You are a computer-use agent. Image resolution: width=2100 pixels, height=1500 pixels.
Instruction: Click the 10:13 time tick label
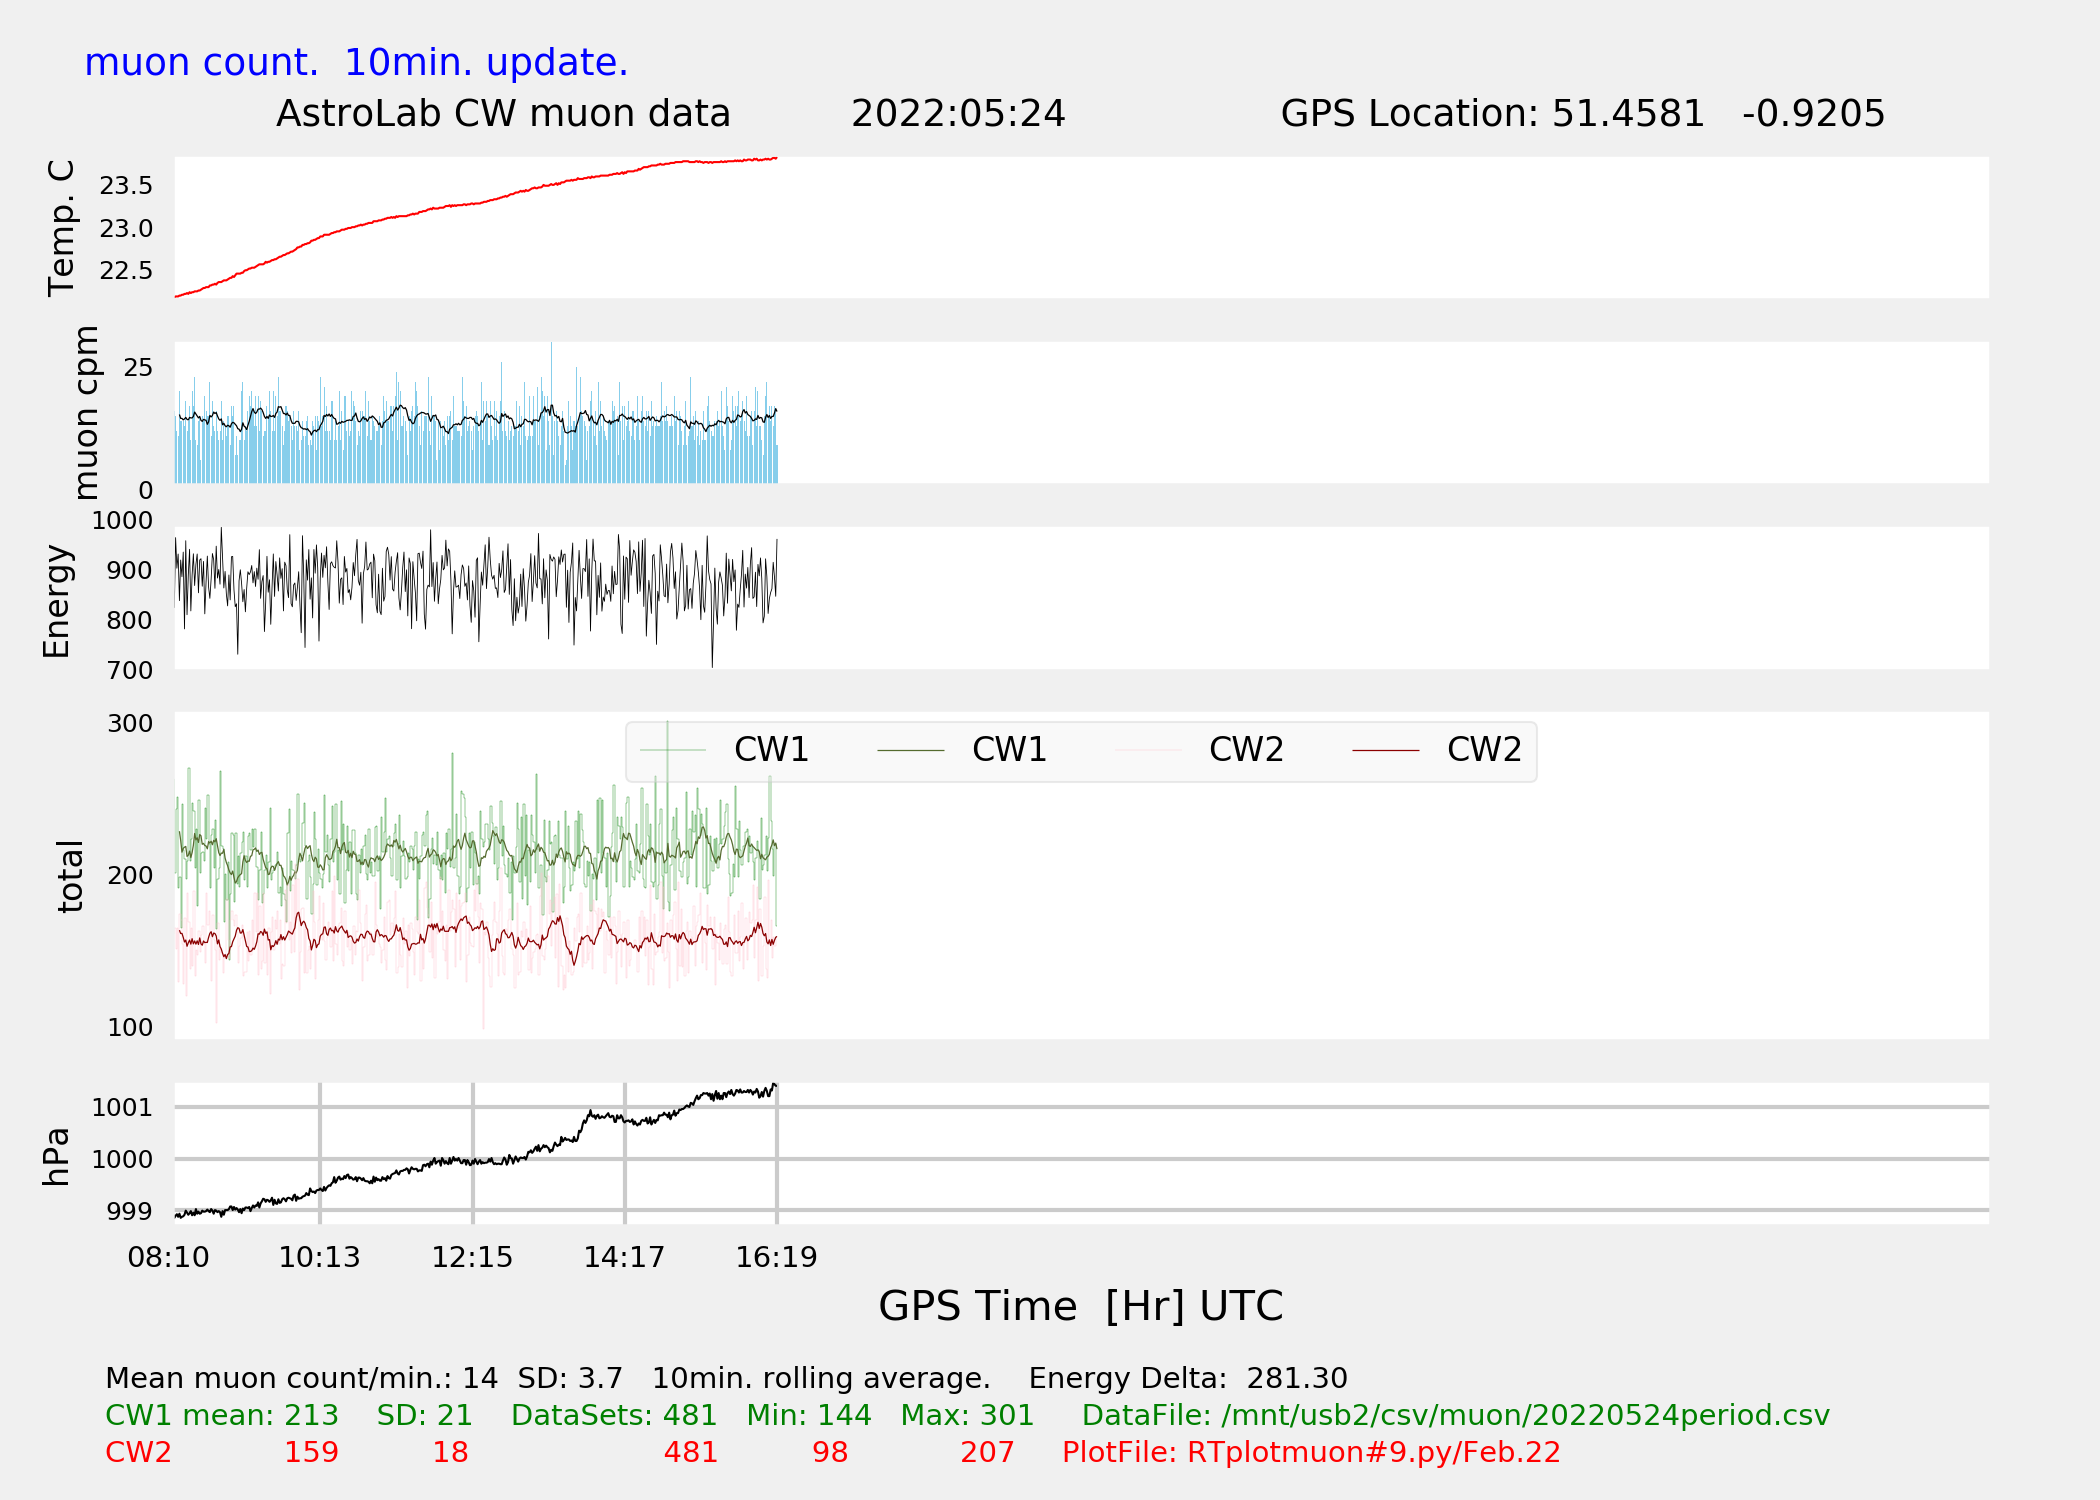[x=319, y=1258]
